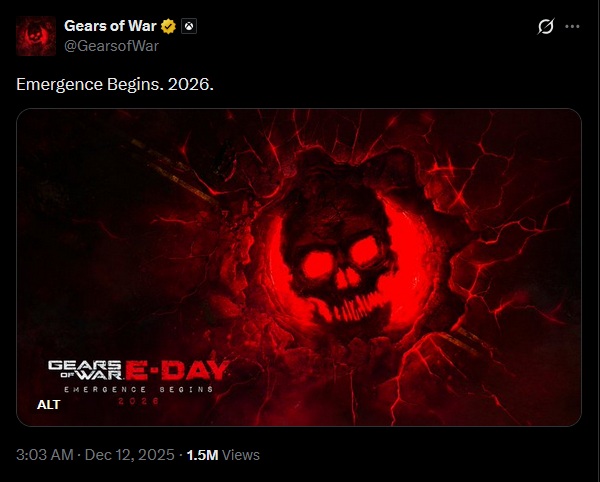Open the three-dot more options menu
Screen dimensions: 600x482
(572, 26)
